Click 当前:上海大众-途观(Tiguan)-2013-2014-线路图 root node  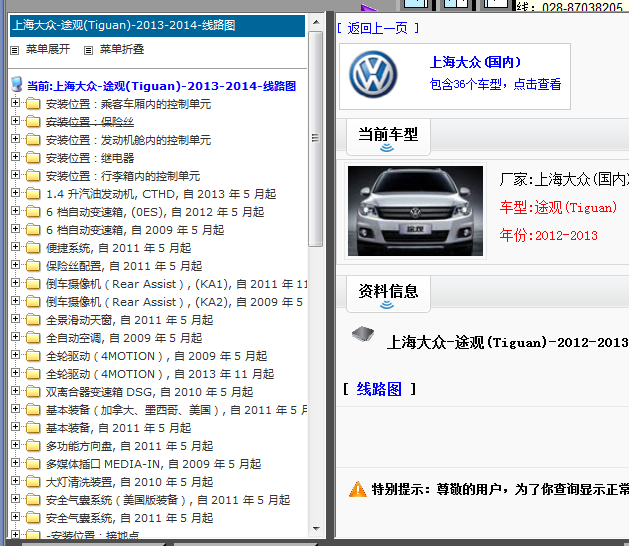point(162,86)
